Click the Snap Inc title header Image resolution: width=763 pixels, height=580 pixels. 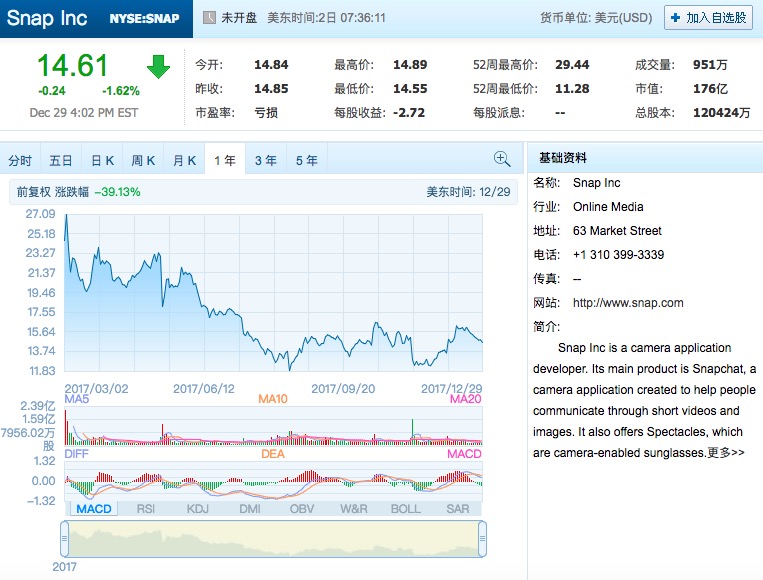point(47,18)
